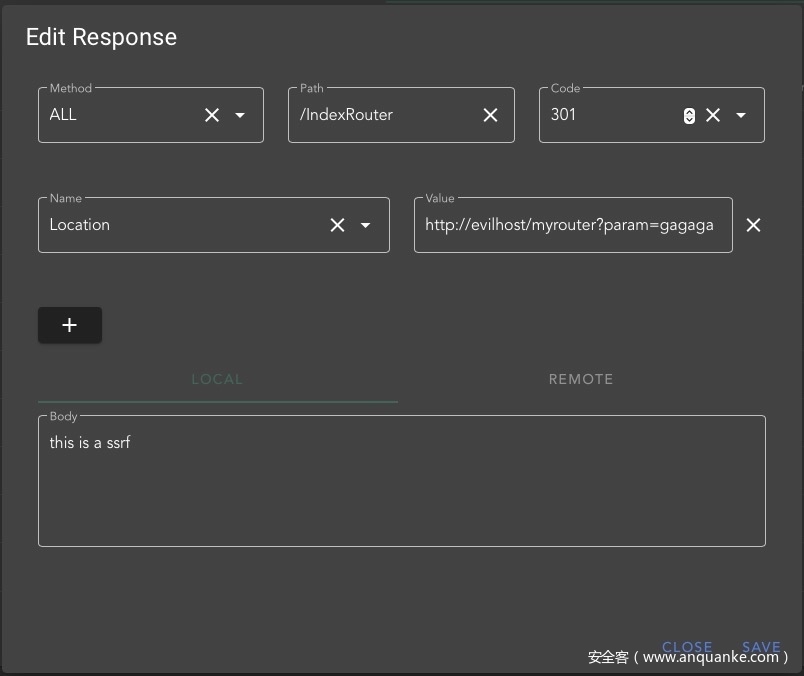
Task: Clear the Location header name
Action: tap(337, 225)
